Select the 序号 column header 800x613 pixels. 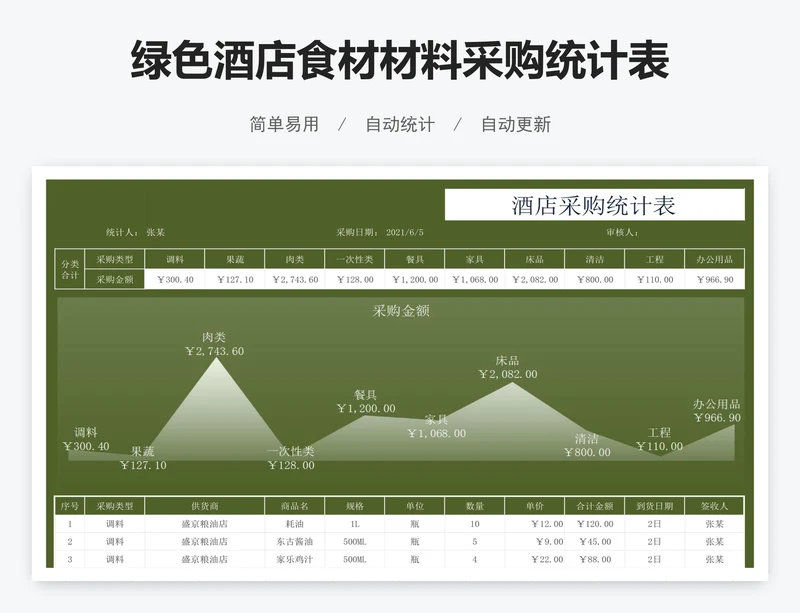[x=70, y=506]
